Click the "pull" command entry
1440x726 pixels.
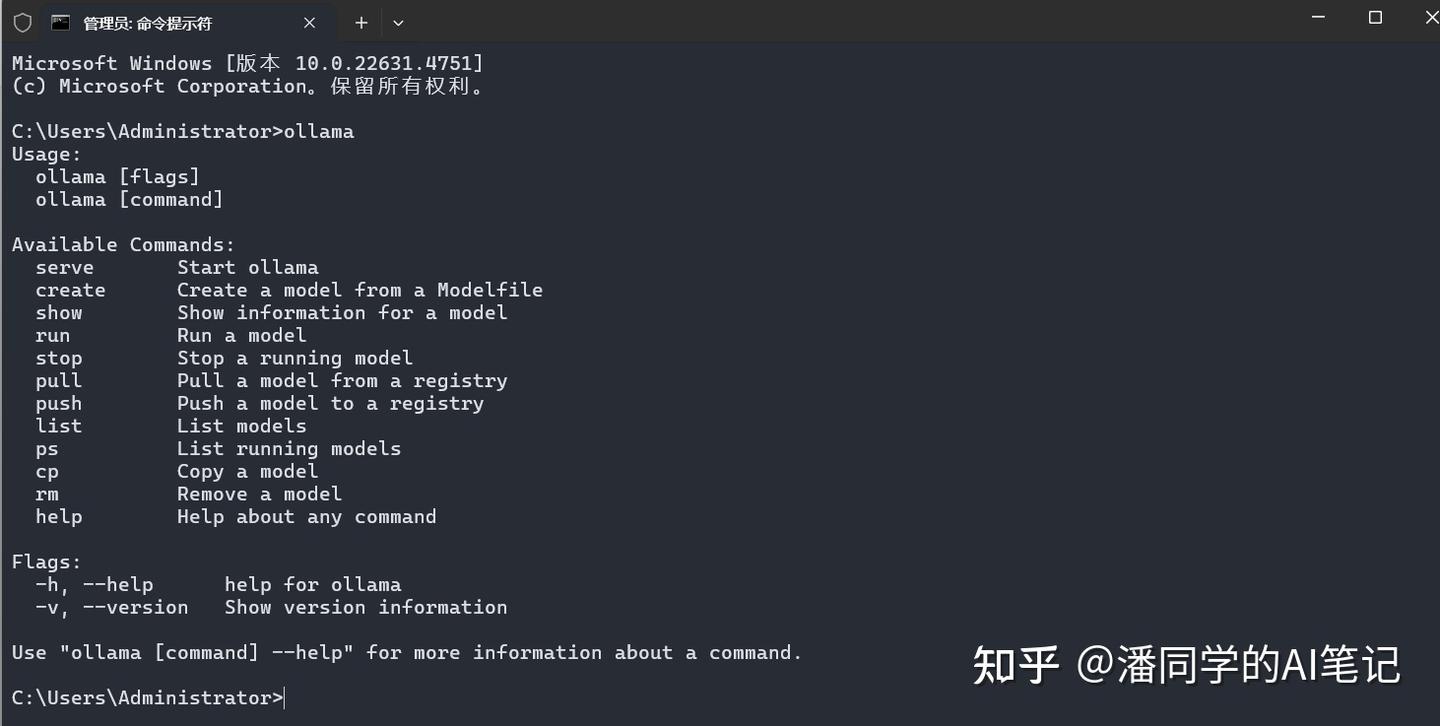pos(59,381)
